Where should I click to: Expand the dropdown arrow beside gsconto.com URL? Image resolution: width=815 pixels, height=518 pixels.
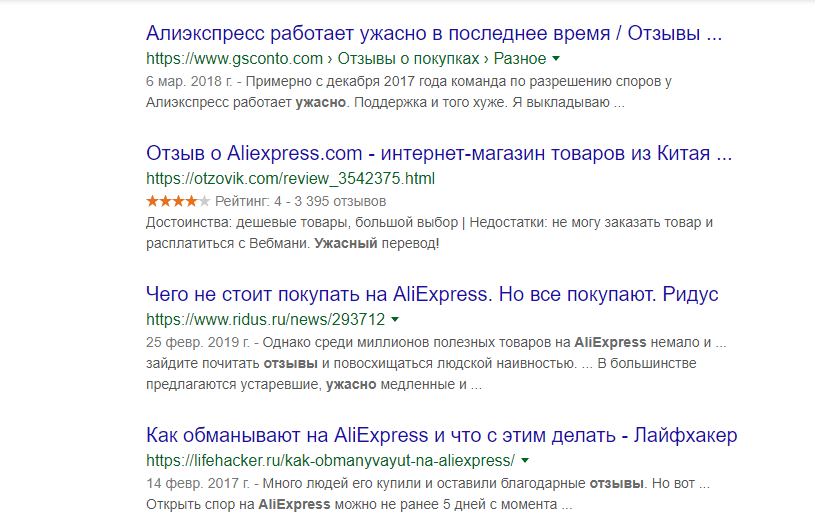556,59
